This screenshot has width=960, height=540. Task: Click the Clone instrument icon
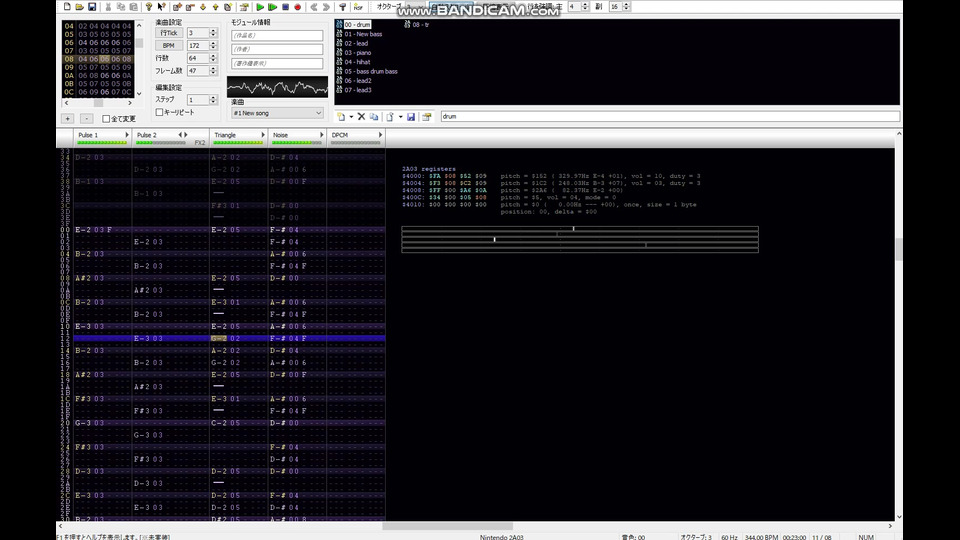pos(373,116)
